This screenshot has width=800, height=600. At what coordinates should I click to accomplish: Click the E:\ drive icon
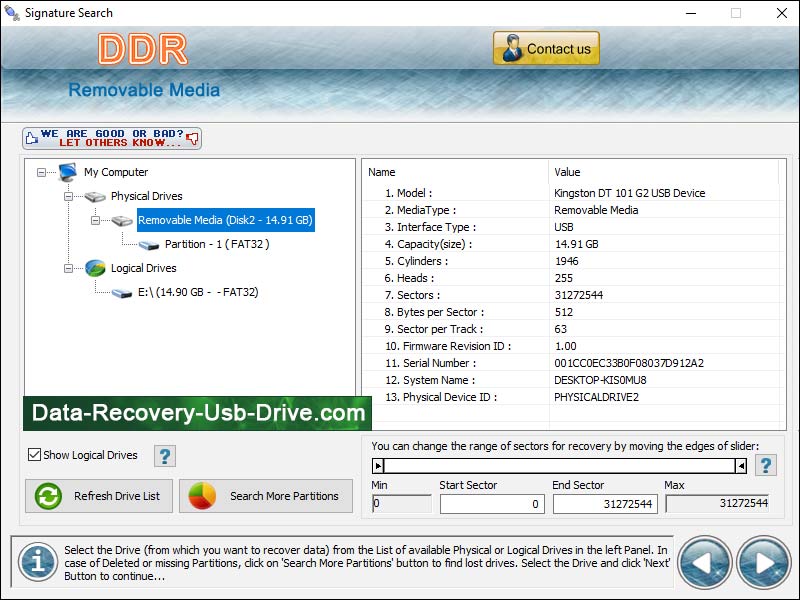tap(122, 293)
